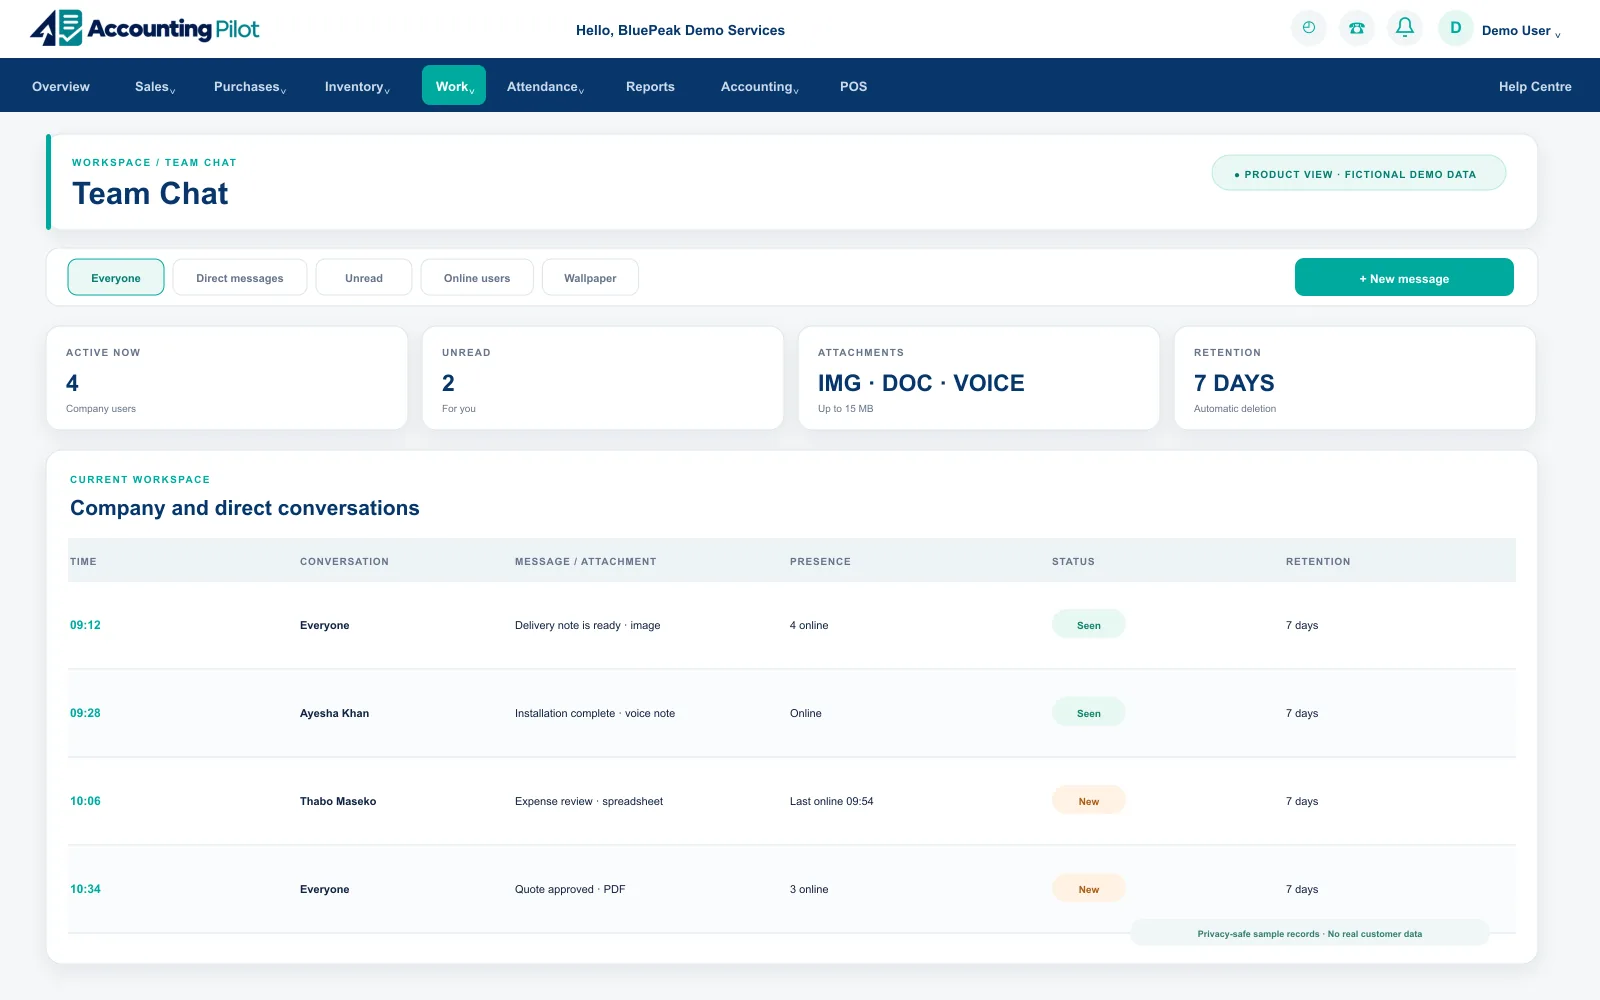This screenshot has width=1600, height=1000.
Task: Open the Unread stat card
Action: pyautogui.click(x=603, y=378)
